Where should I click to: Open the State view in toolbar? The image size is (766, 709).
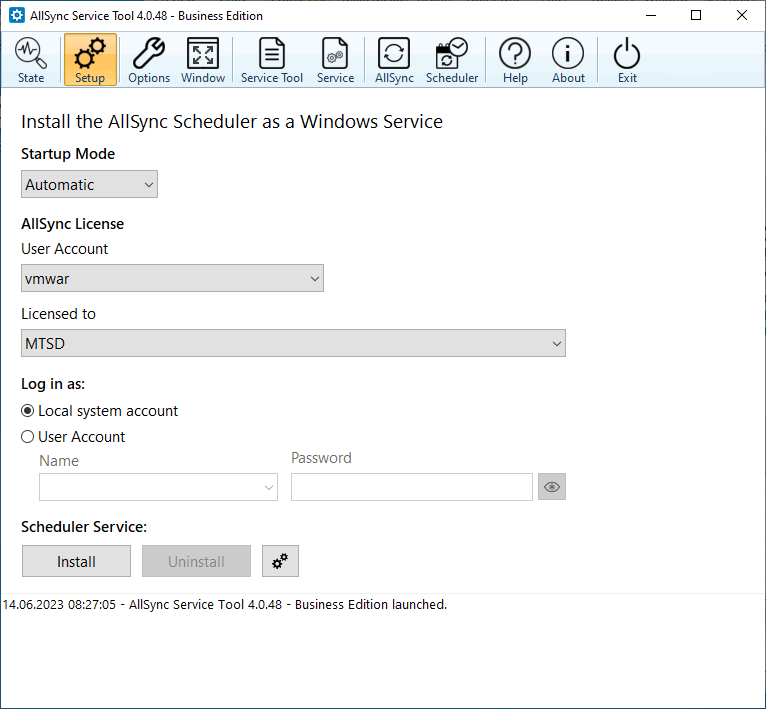pyautogui.click(x=31, y=60)
